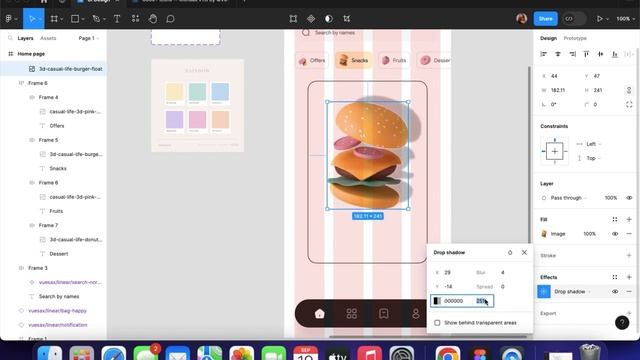Click the shadow Blur value field

[x=502, y=272]
